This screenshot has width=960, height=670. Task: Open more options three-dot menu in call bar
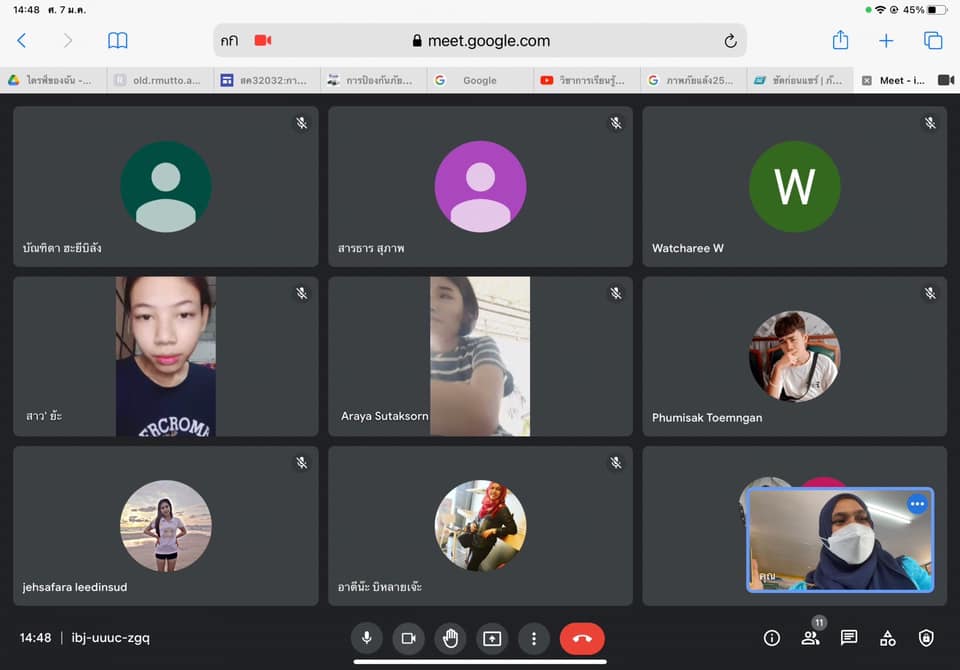(x=534, y=638)
